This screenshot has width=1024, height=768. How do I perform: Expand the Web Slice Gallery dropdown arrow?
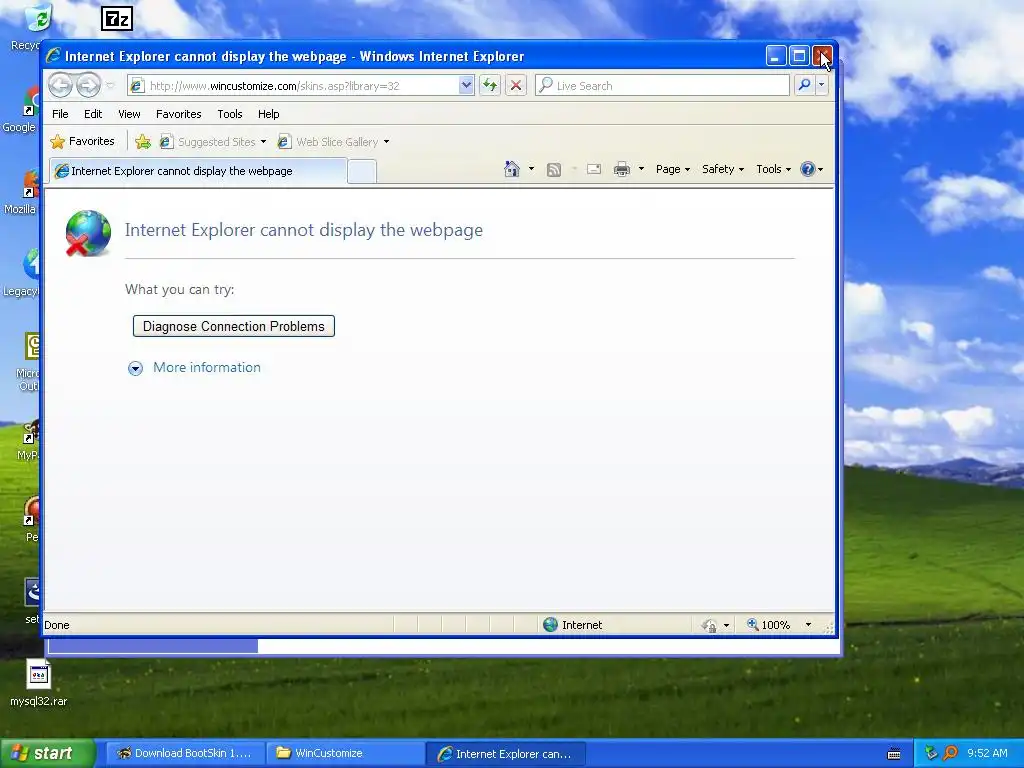click(x=387, y=142)
